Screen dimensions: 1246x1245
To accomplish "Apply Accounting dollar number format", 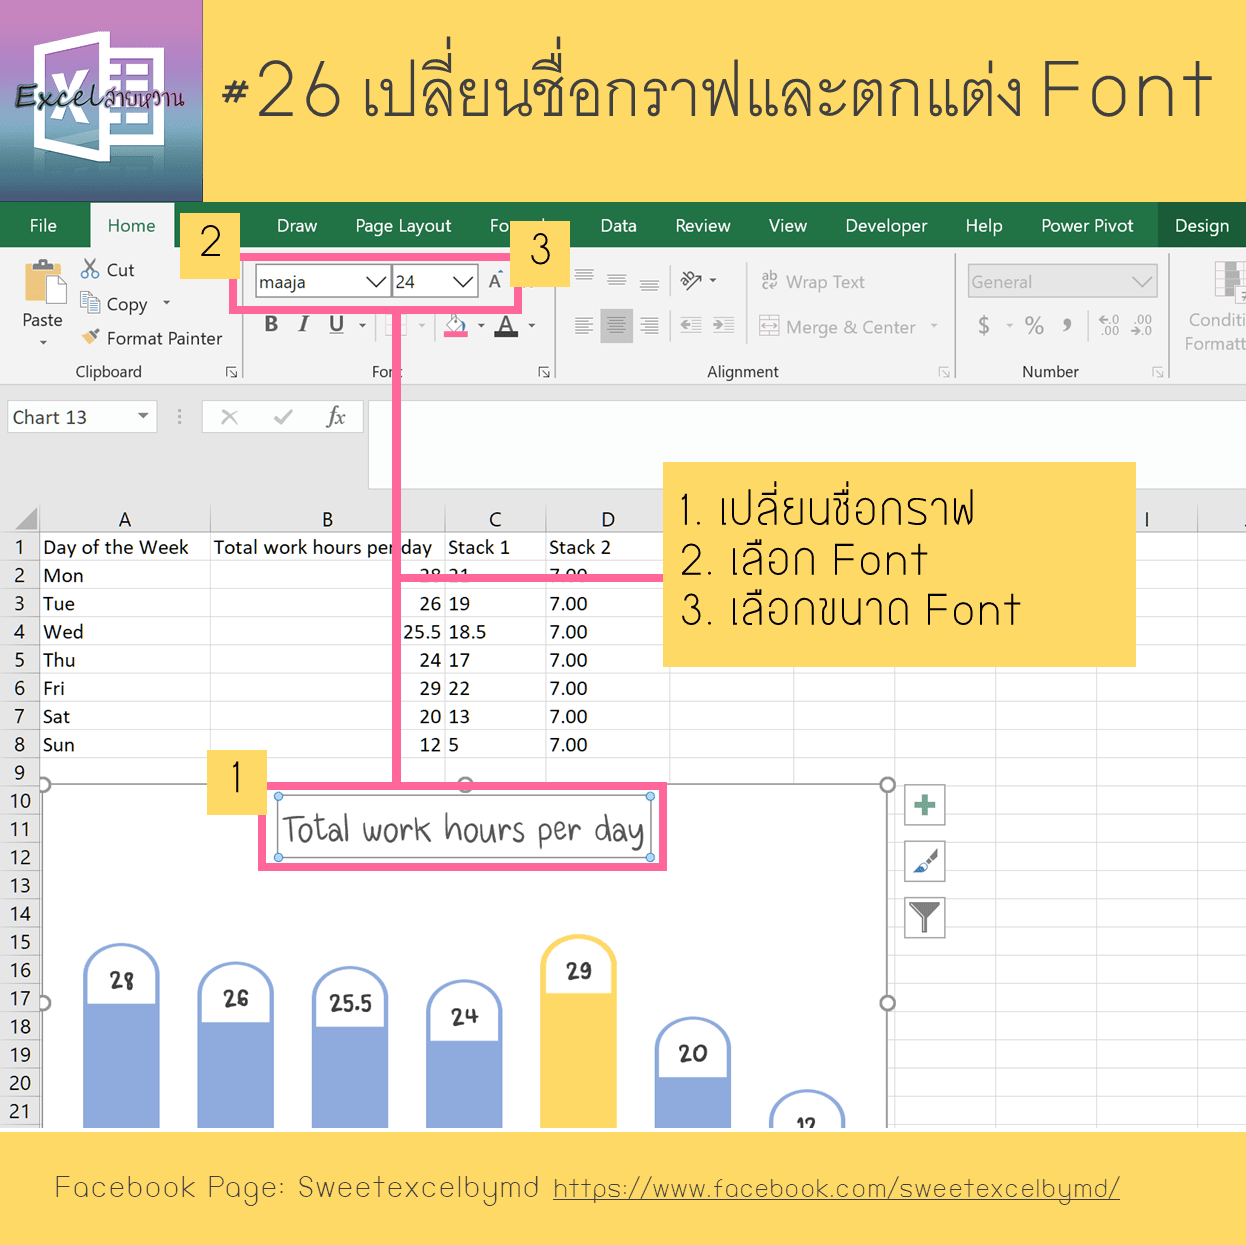I will (984, 325).
